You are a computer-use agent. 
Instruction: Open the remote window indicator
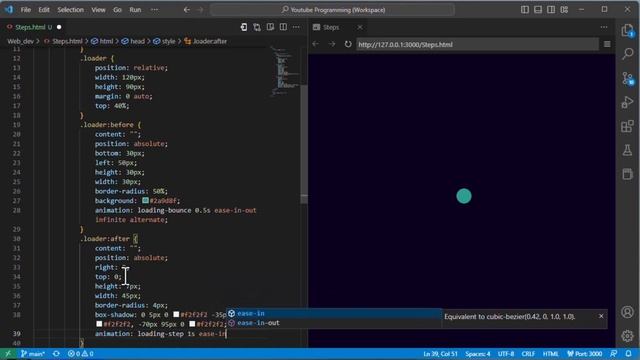tap(8, 353)
